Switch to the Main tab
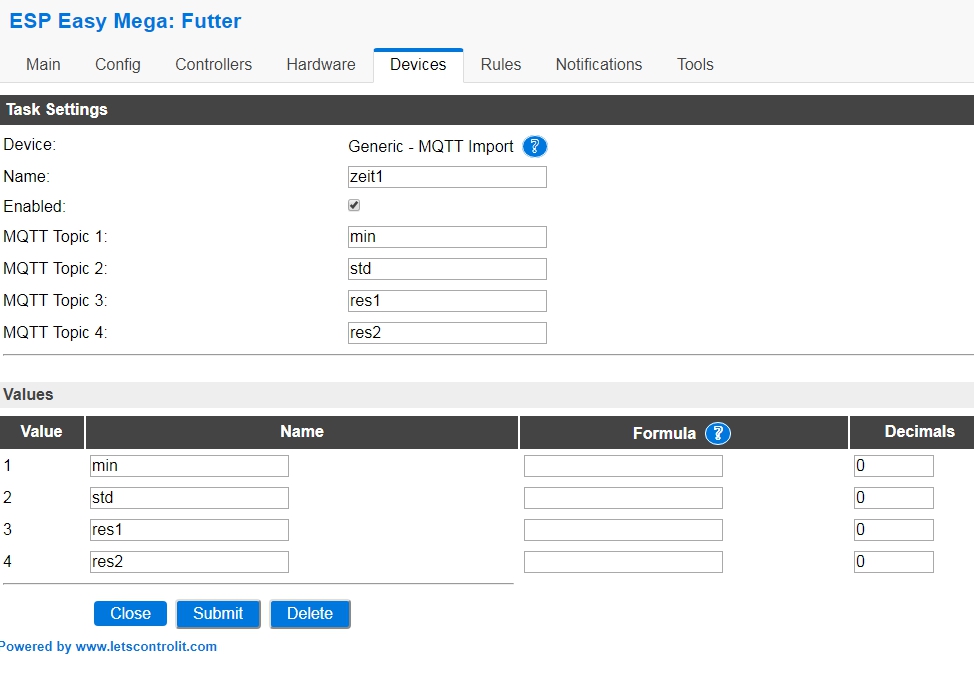 43,65
